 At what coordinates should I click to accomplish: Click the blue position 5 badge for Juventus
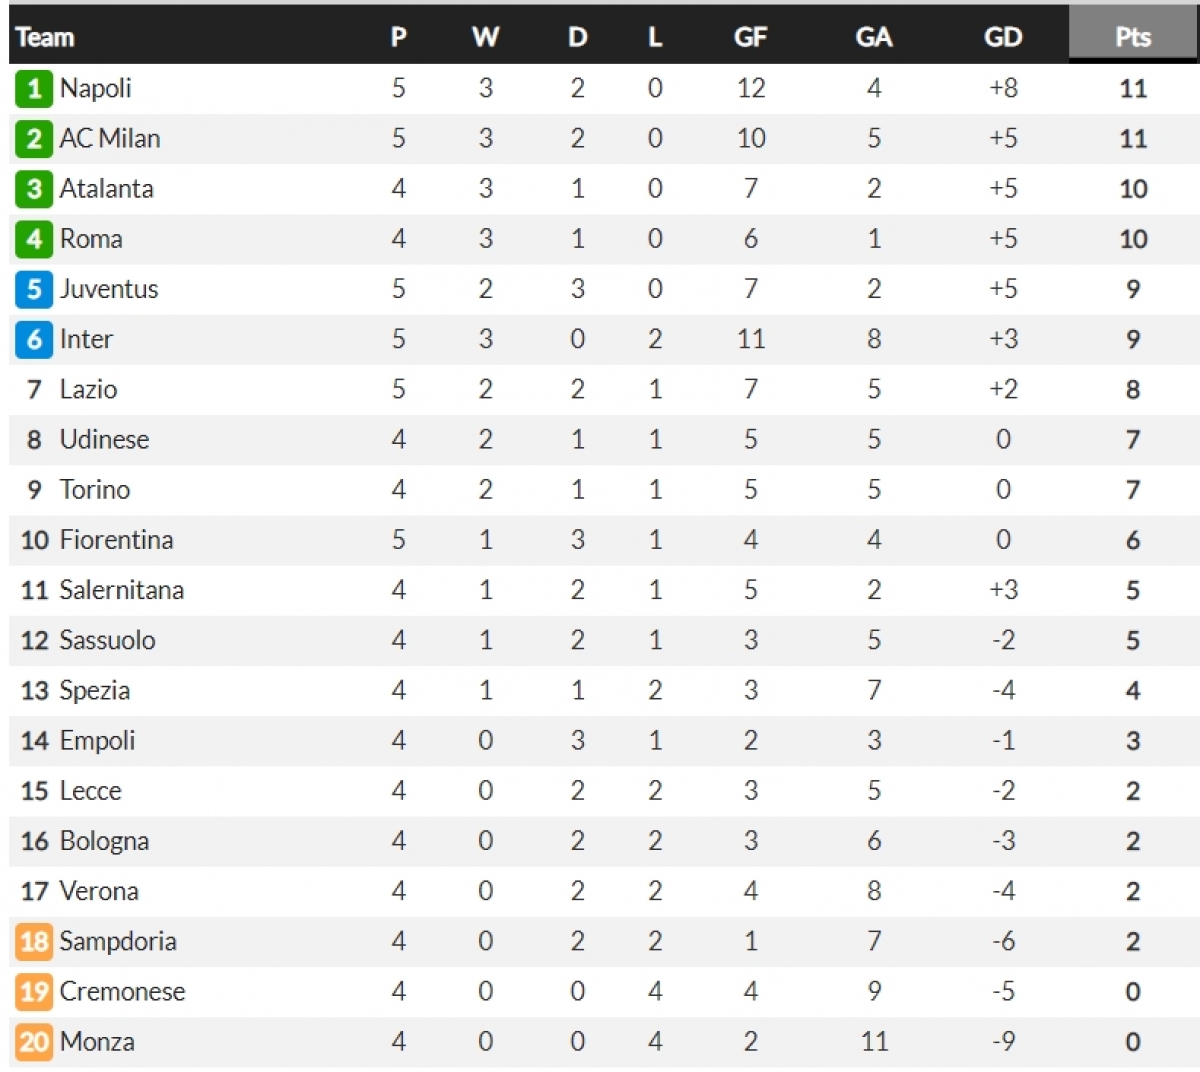click(x=34, y=289)
